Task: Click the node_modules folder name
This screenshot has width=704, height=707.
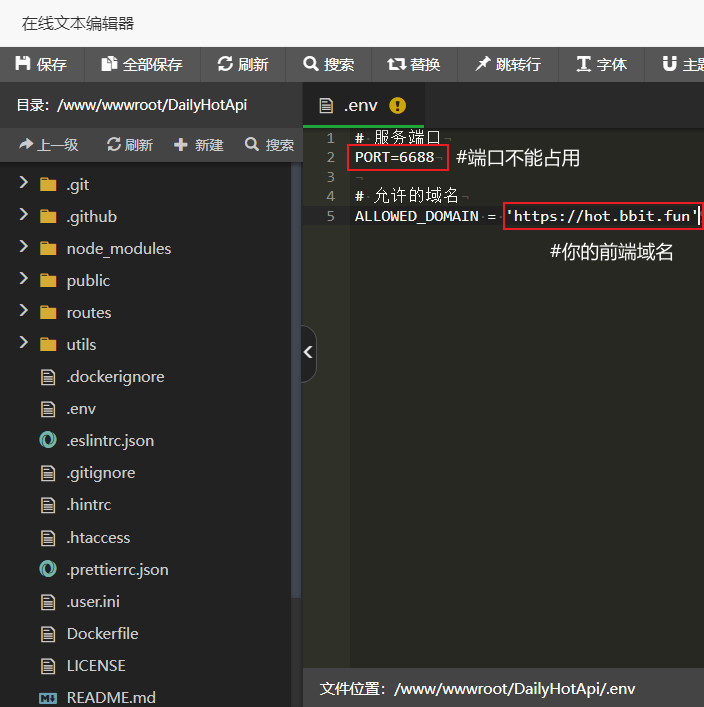Action: (119, 248)
